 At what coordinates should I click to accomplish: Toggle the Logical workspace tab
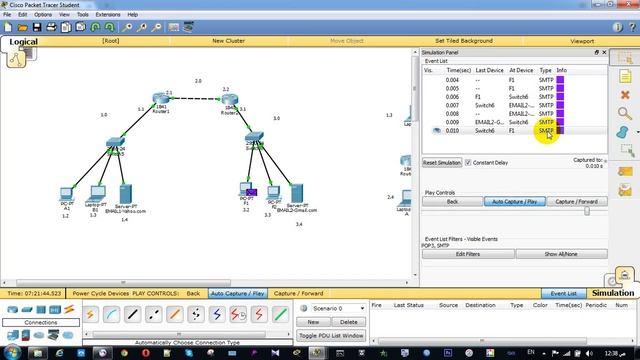pyautogui.click(x=23, y=42)
